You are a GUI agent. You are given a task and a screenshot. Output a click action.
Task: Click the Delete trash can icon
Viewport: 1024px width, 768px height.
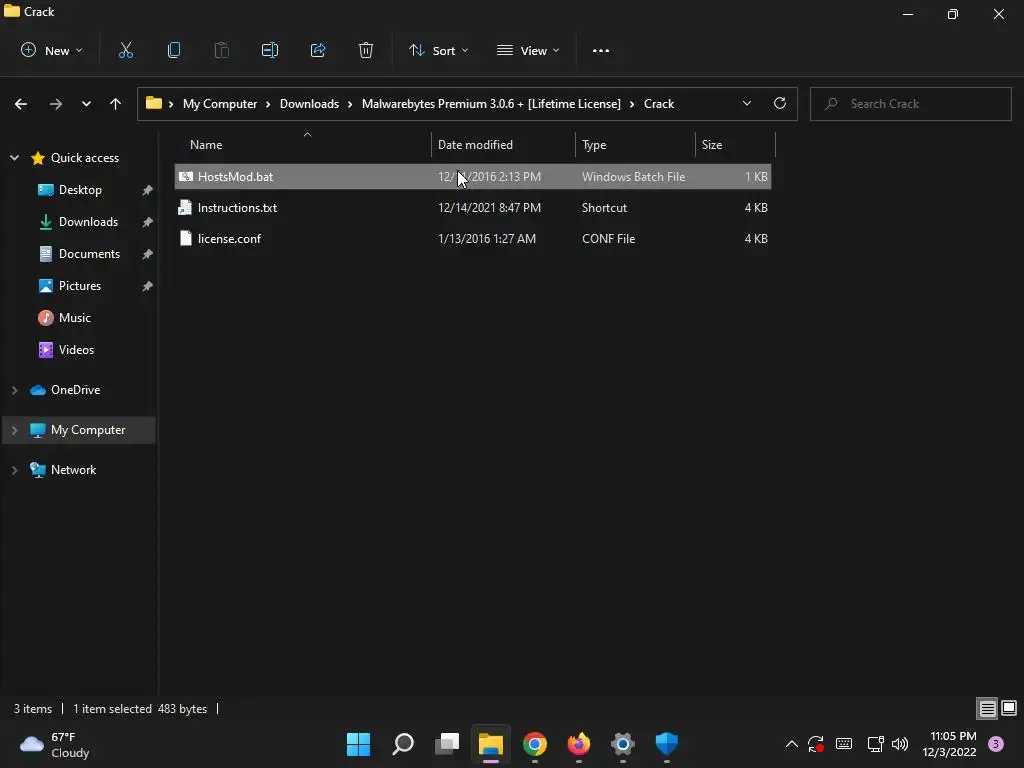pos(366,50)
